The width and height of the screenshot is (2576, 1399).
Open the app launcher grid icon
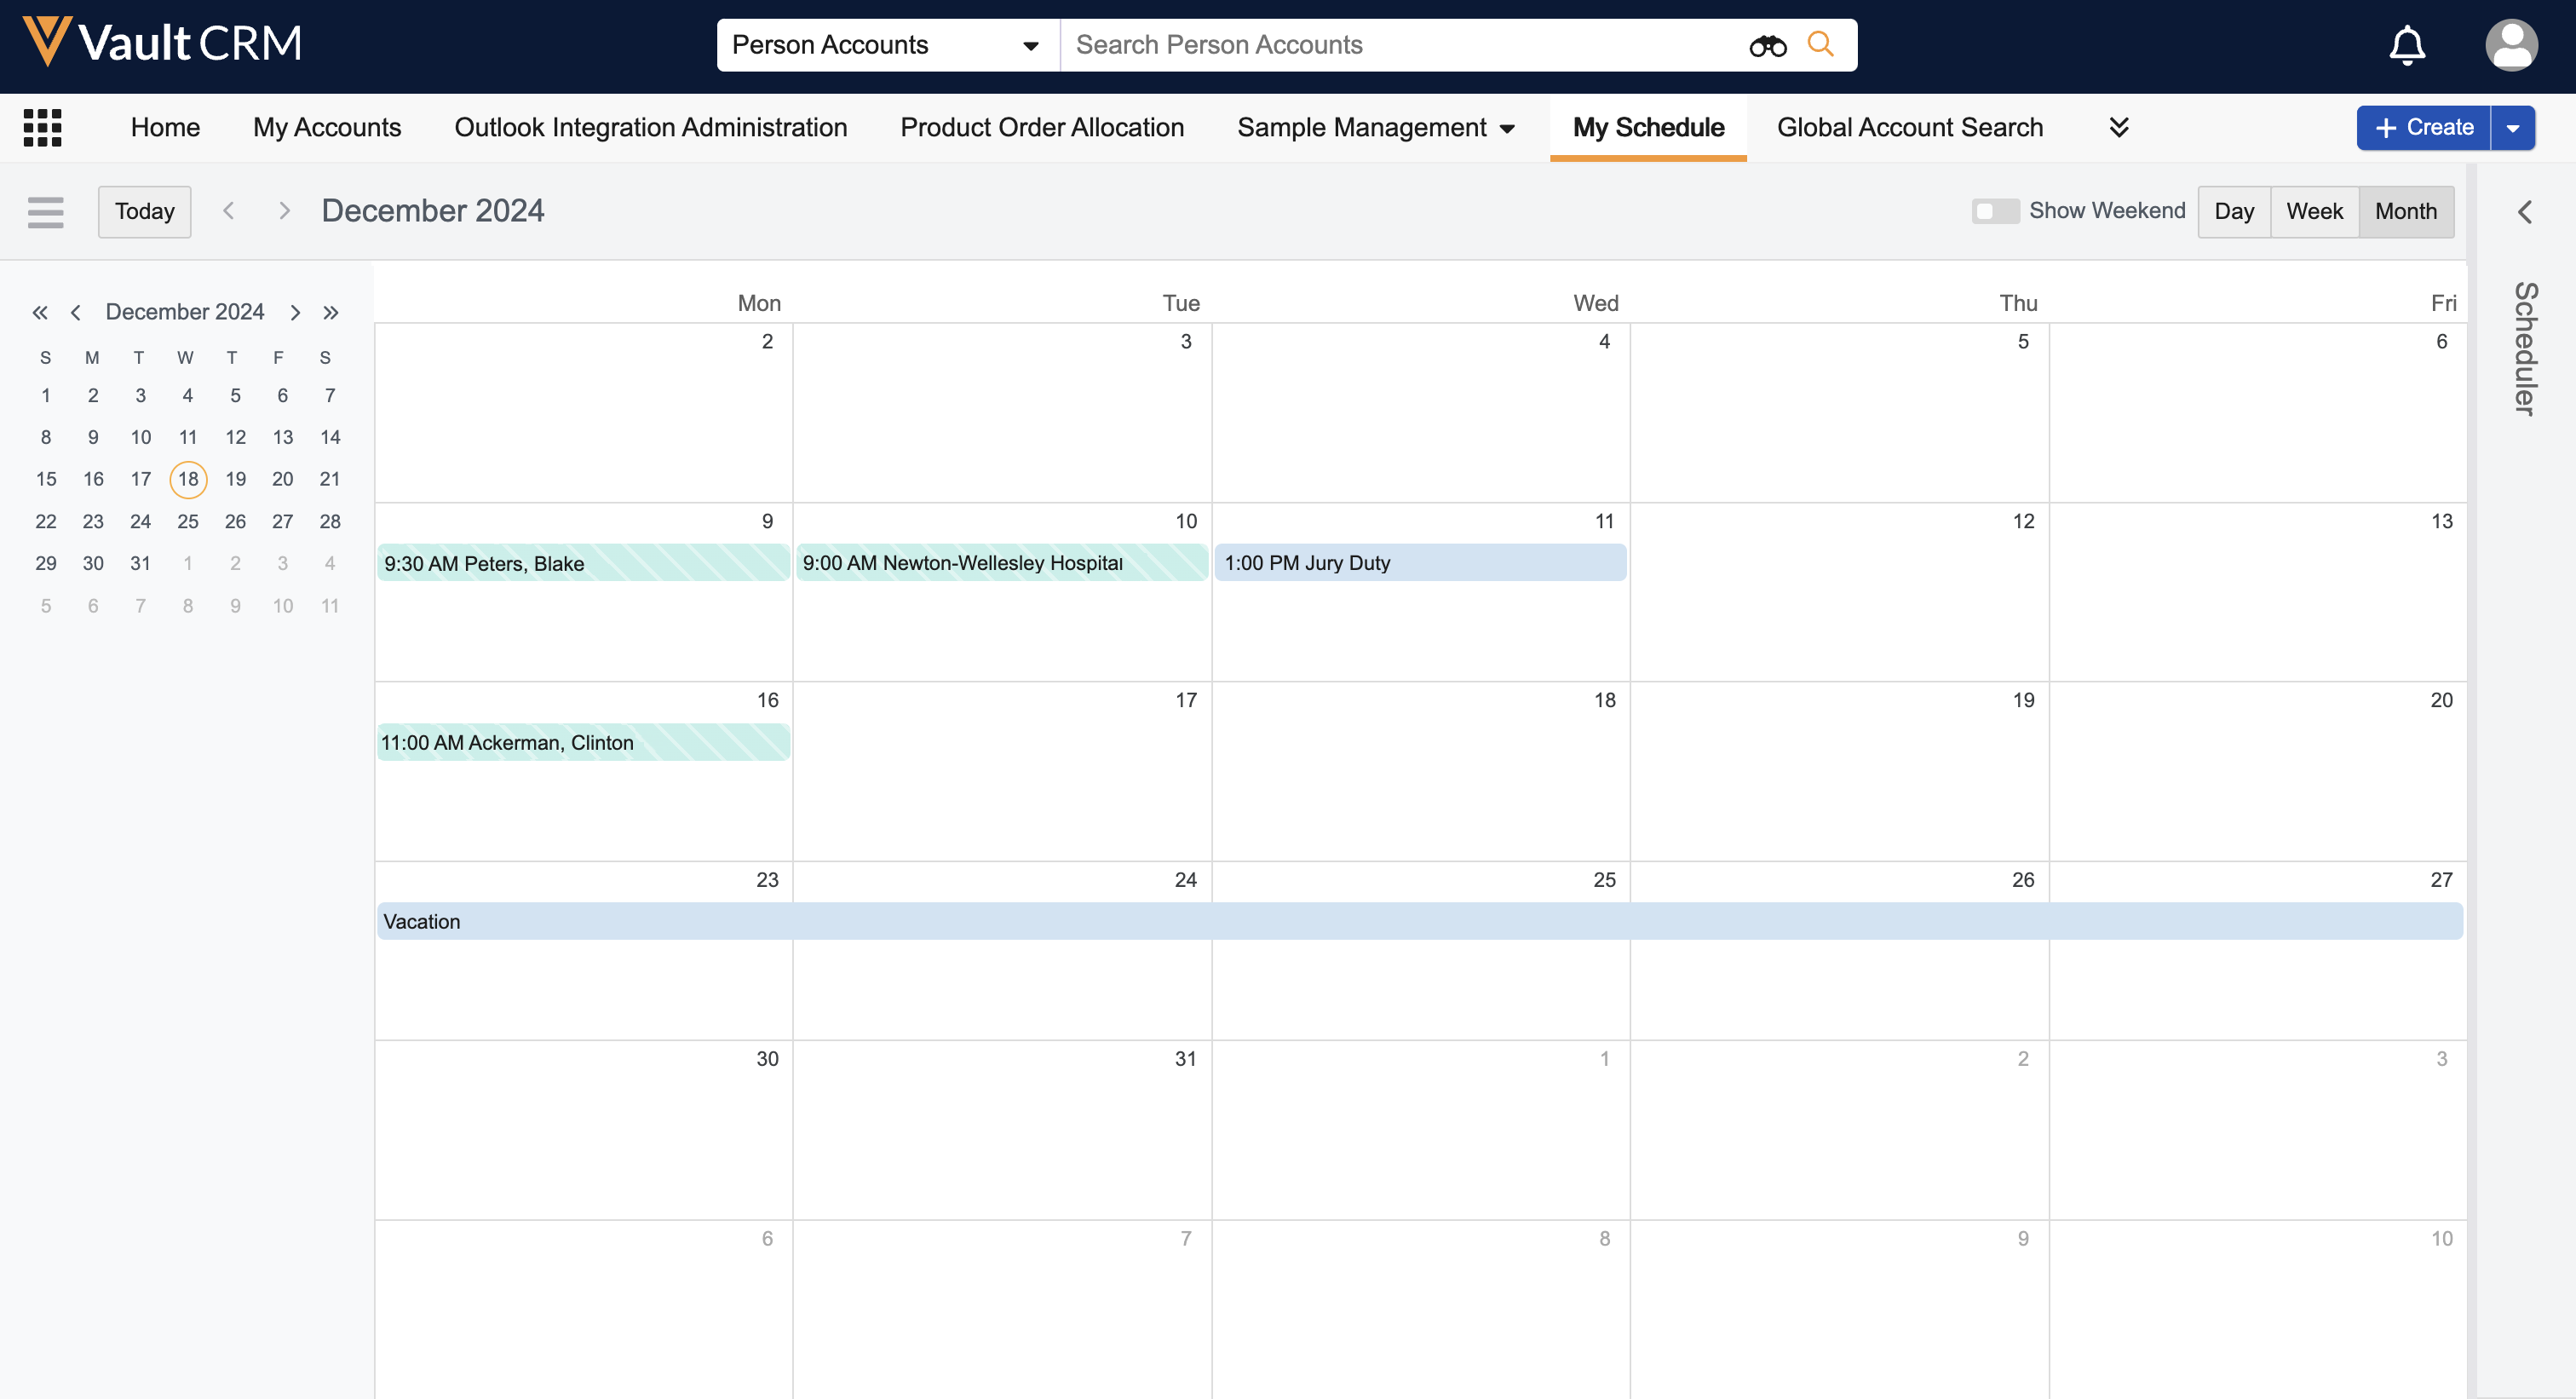42,127
